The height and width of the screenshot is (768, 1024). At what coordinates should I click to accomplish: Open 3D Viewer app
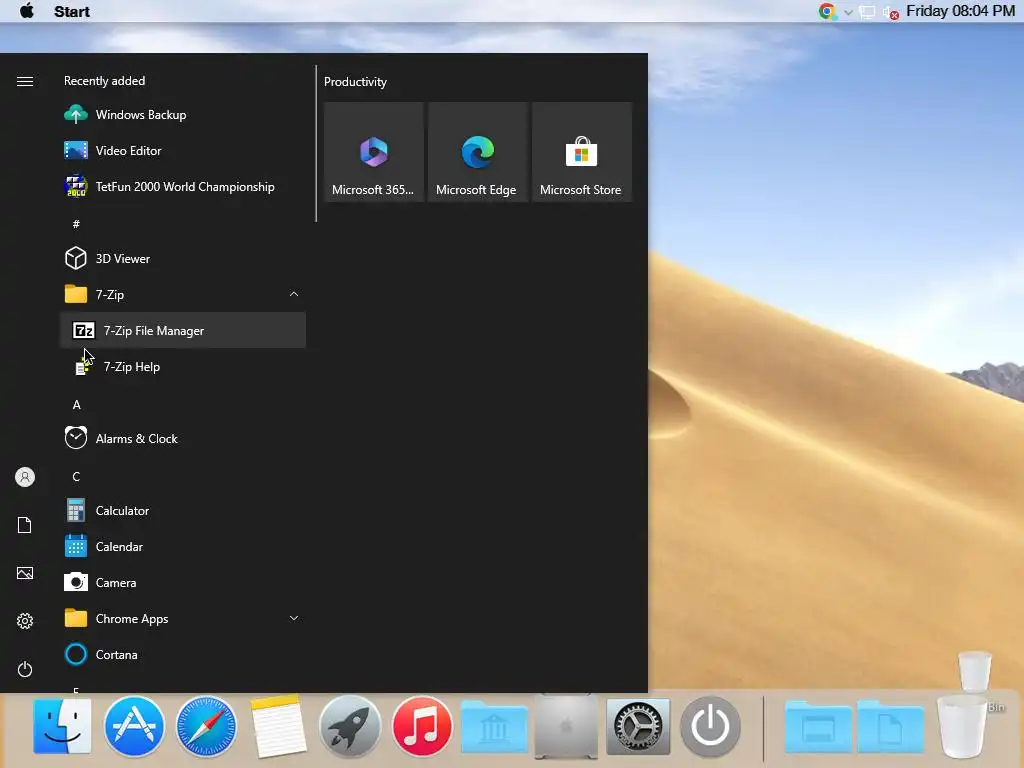click(x=183, y=259)
